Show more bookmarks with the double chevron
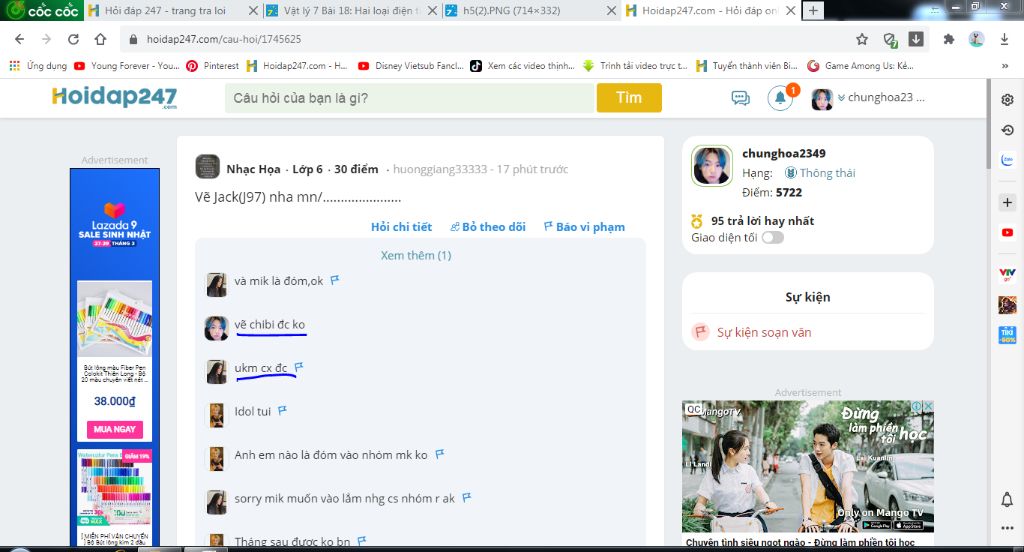The width and height of the screenshot is (1024, 552). point(1004,66)
